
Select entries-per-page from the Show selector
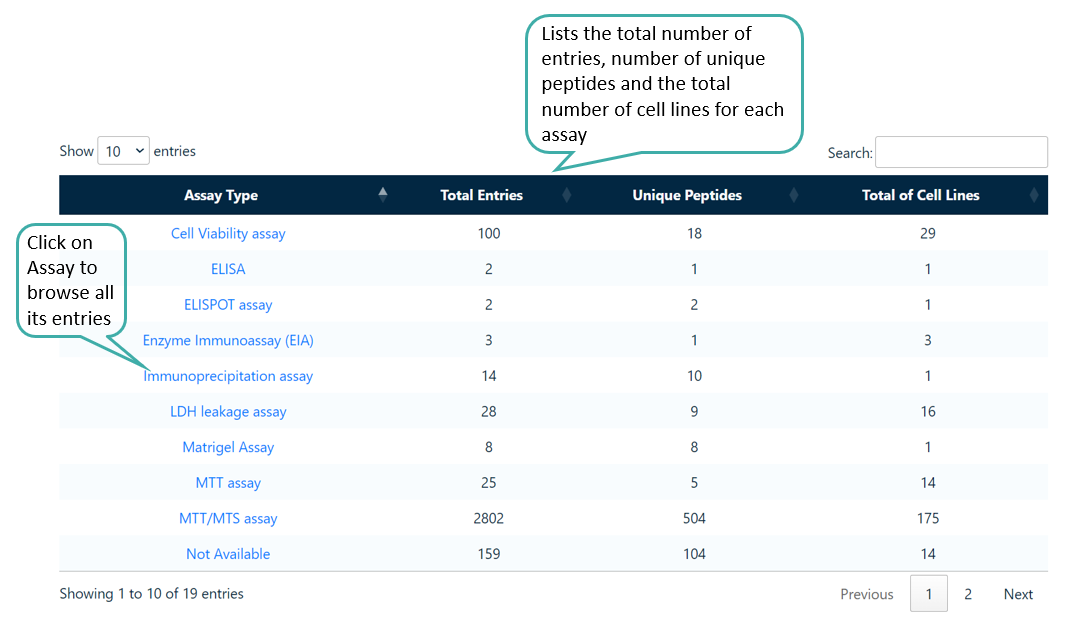tap(122, 150)
